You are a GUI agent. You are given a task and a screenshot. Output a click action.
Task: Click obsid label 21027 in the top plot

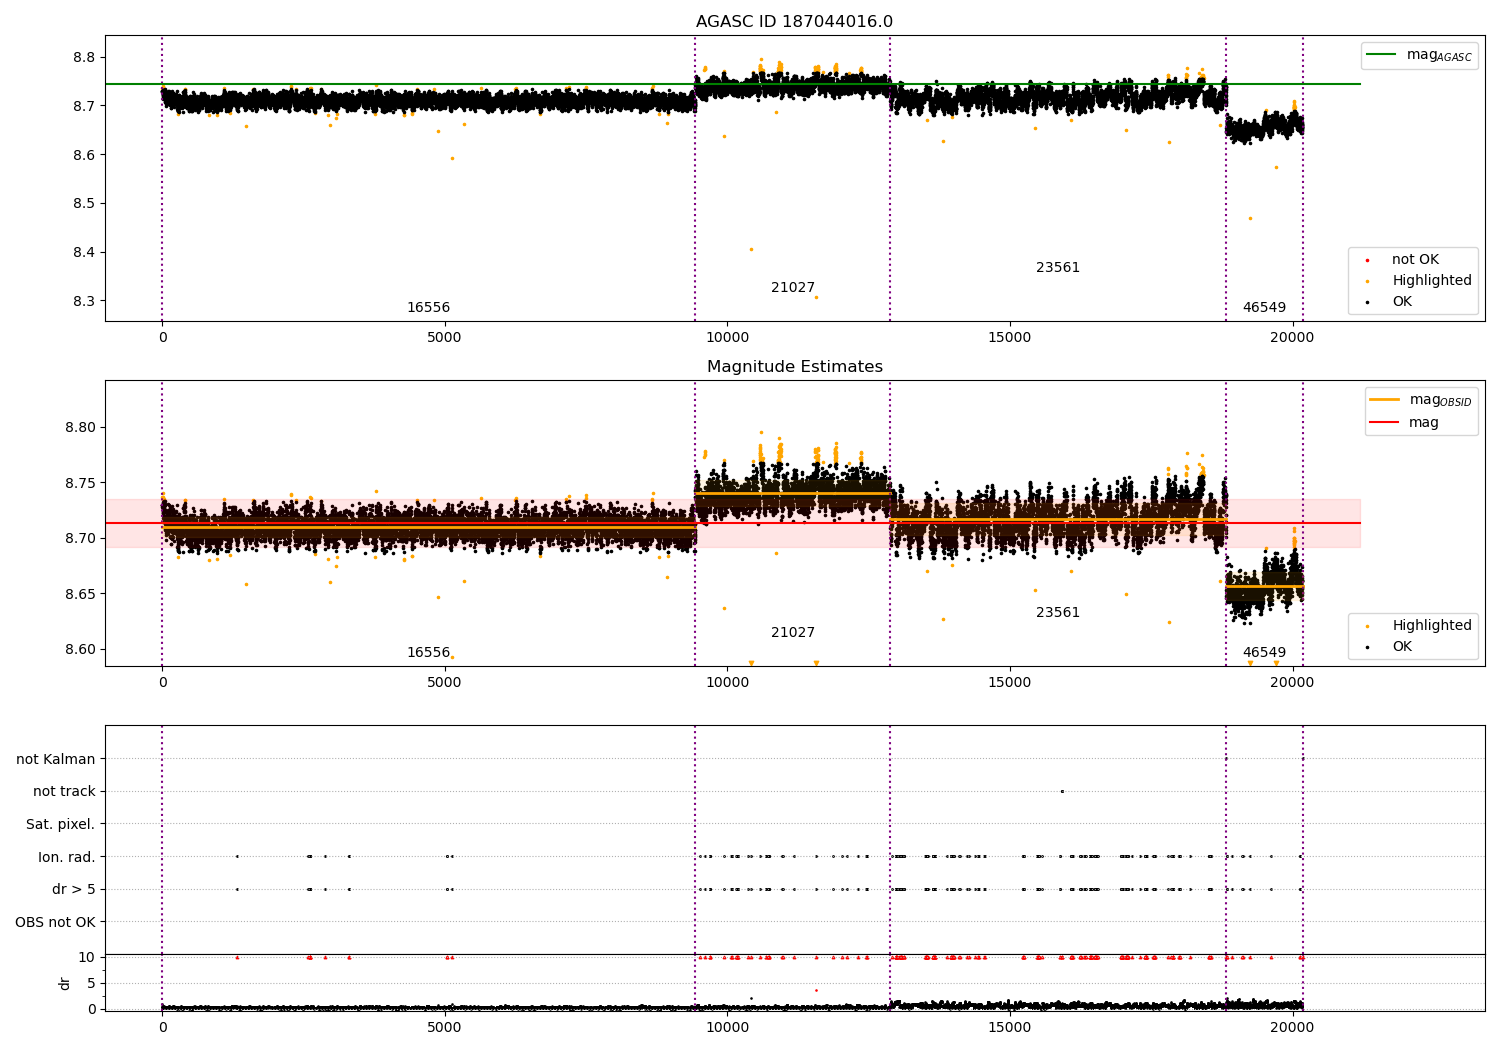click(793, 288)
